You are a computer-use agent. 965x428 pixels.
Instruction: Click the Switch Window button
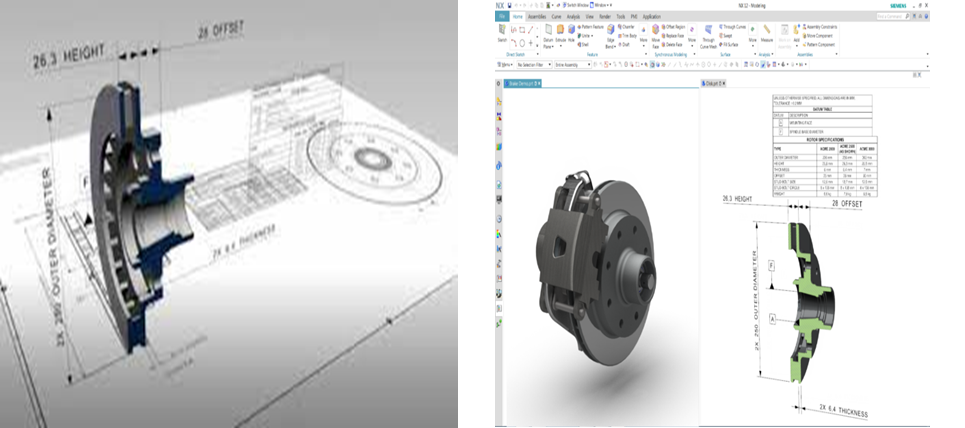[577, 6]
